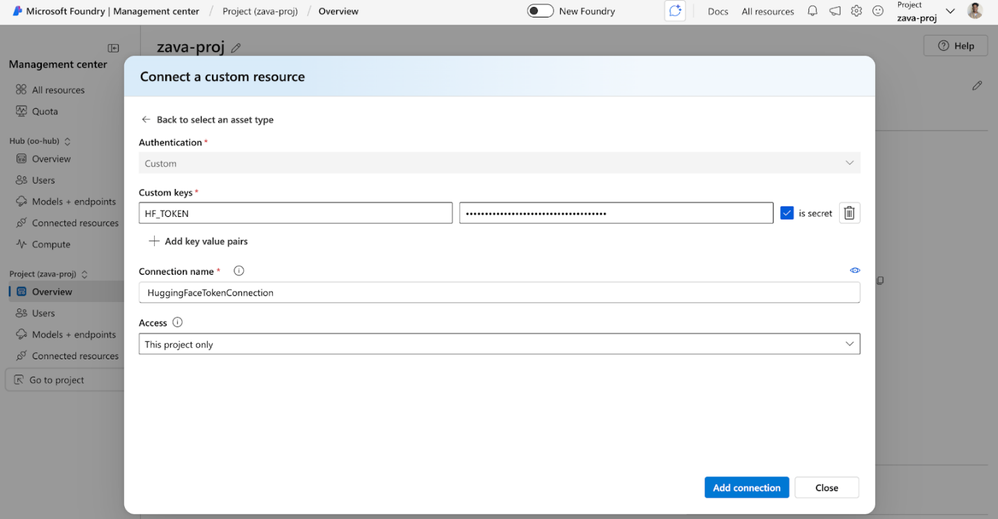Click the All resources sidebar icon
The height and width of the screenshot is (519, 998).
[21, 90]
